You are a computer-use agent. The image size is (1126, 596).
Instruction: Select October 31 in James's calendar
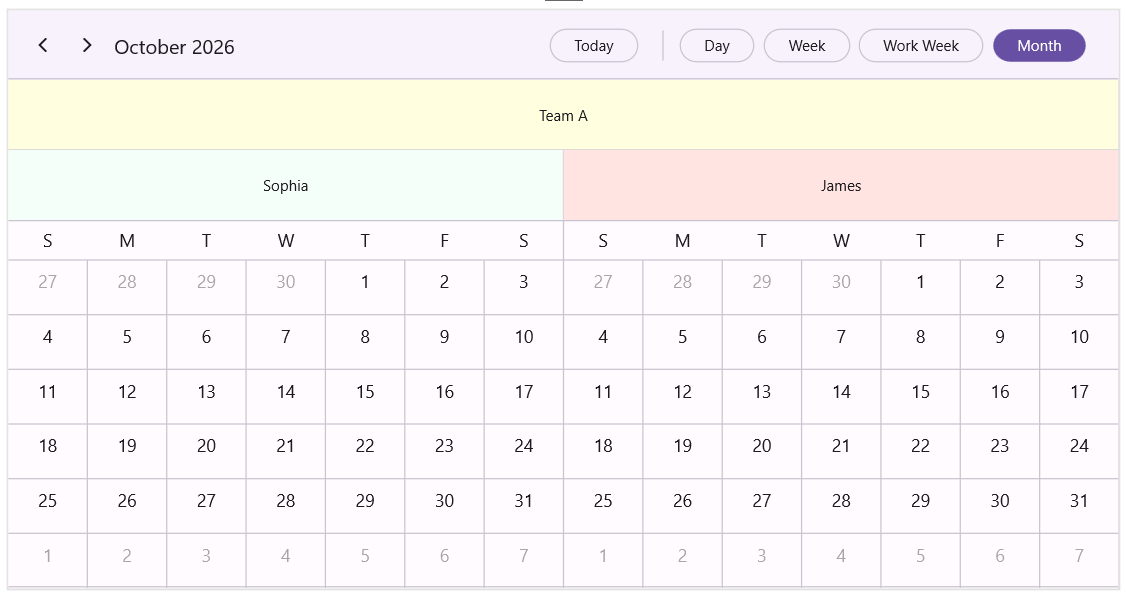coord(1079,506)
